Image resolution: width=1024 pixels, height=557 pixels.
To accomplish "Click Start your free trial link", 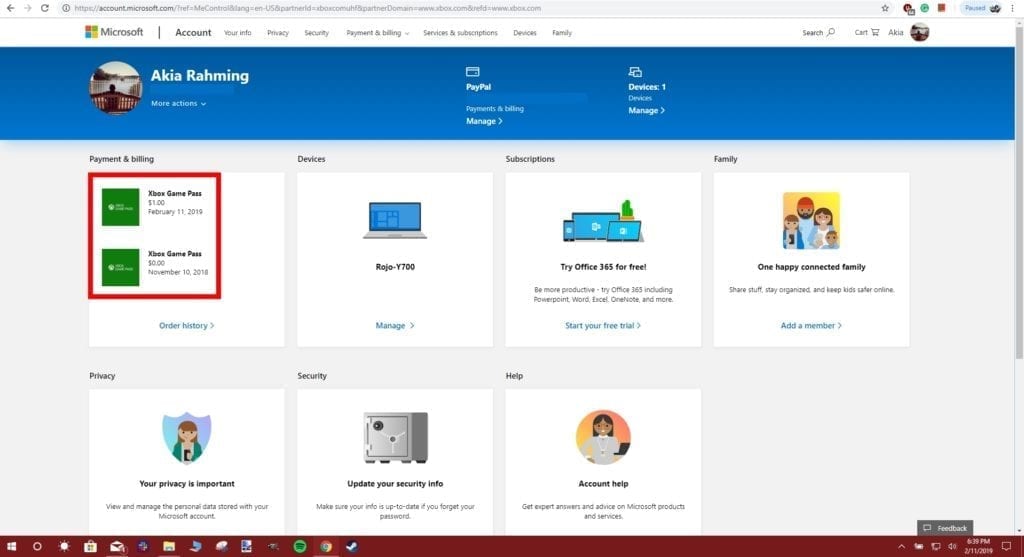I will 603,325.
